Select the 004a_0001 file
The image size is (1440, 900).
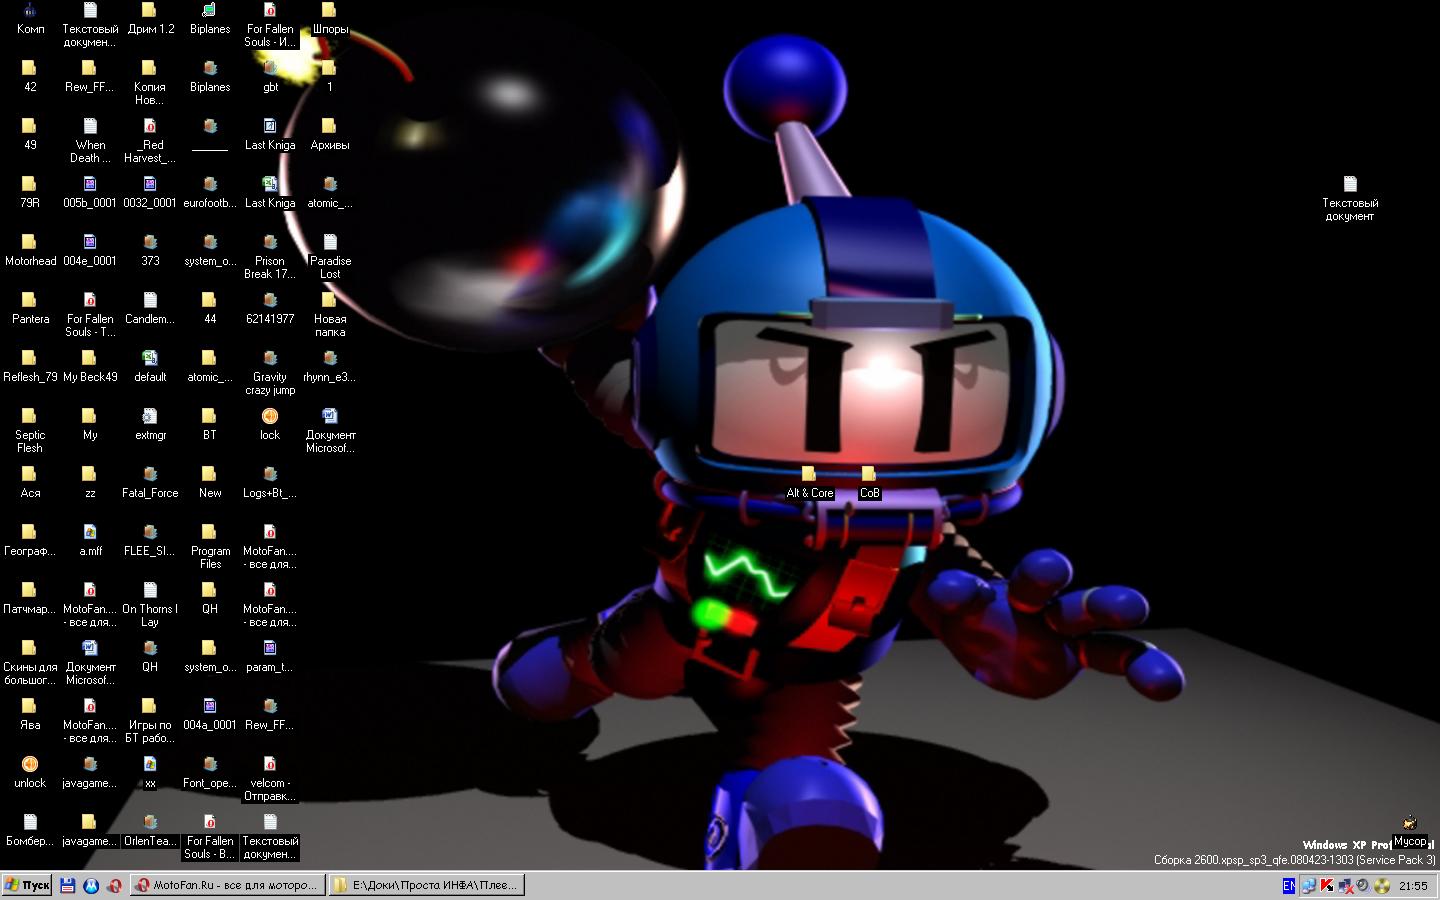coord(210,714)
